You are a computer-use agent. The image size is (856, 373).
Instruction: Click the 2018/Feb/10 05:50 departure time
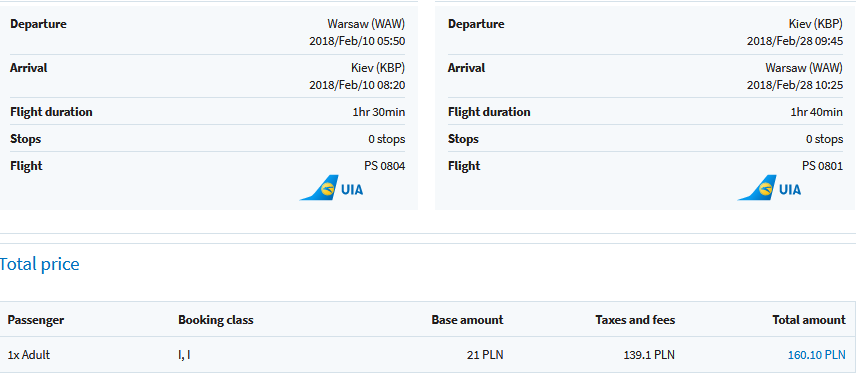pos(358,41)
